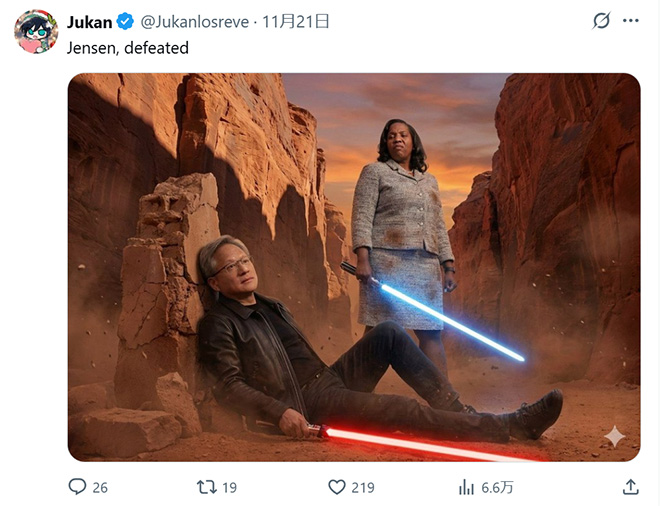This screenshot has height=506, width=660.
Task: Like the post with heart icon
Action: tap(337, 487)
